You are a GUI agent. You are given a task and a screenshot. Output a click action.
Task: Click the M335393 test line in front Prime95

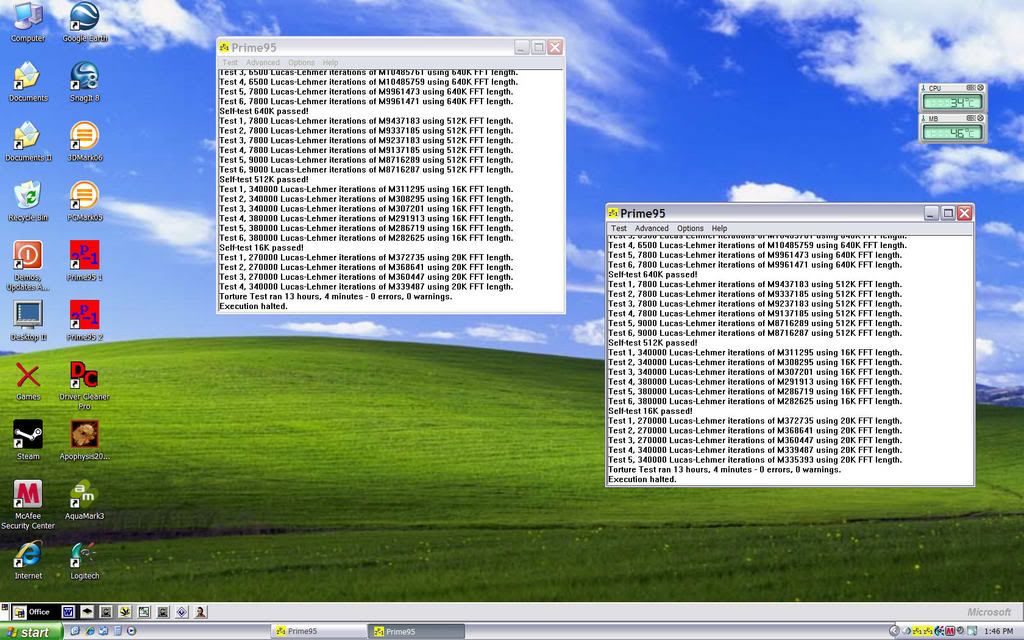pyautogui.click(x=755, y=460)
